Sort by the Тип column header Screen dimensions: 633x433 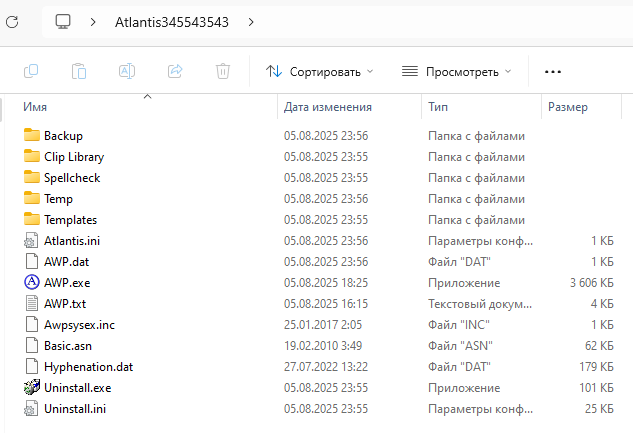click(438, 107)
